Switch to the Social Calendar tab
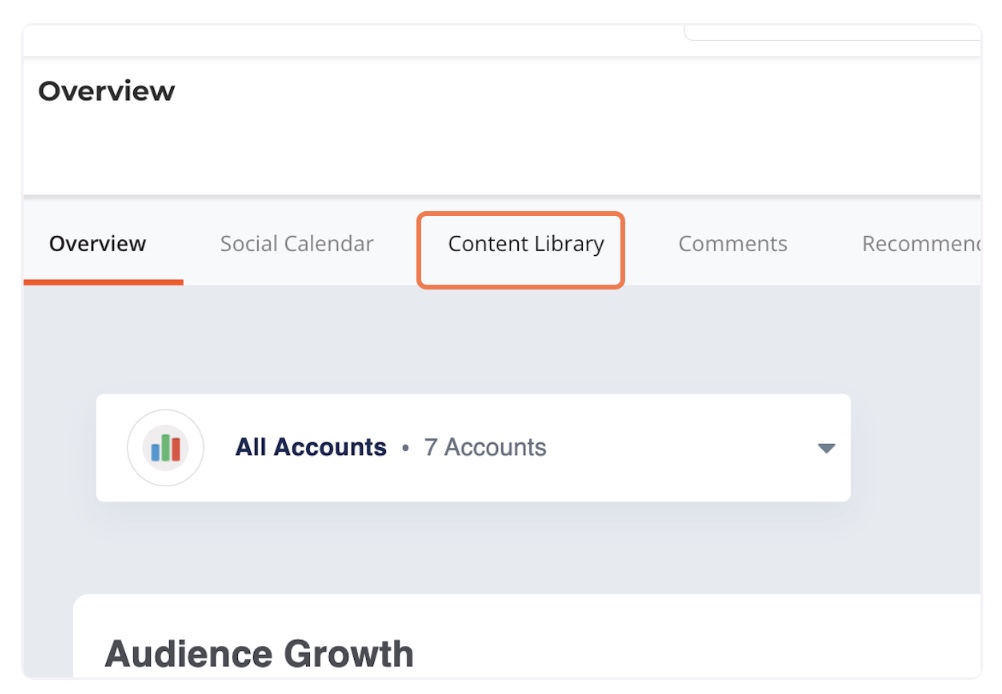This screenshot has width=1002, height=694. [x=297, y=244]
